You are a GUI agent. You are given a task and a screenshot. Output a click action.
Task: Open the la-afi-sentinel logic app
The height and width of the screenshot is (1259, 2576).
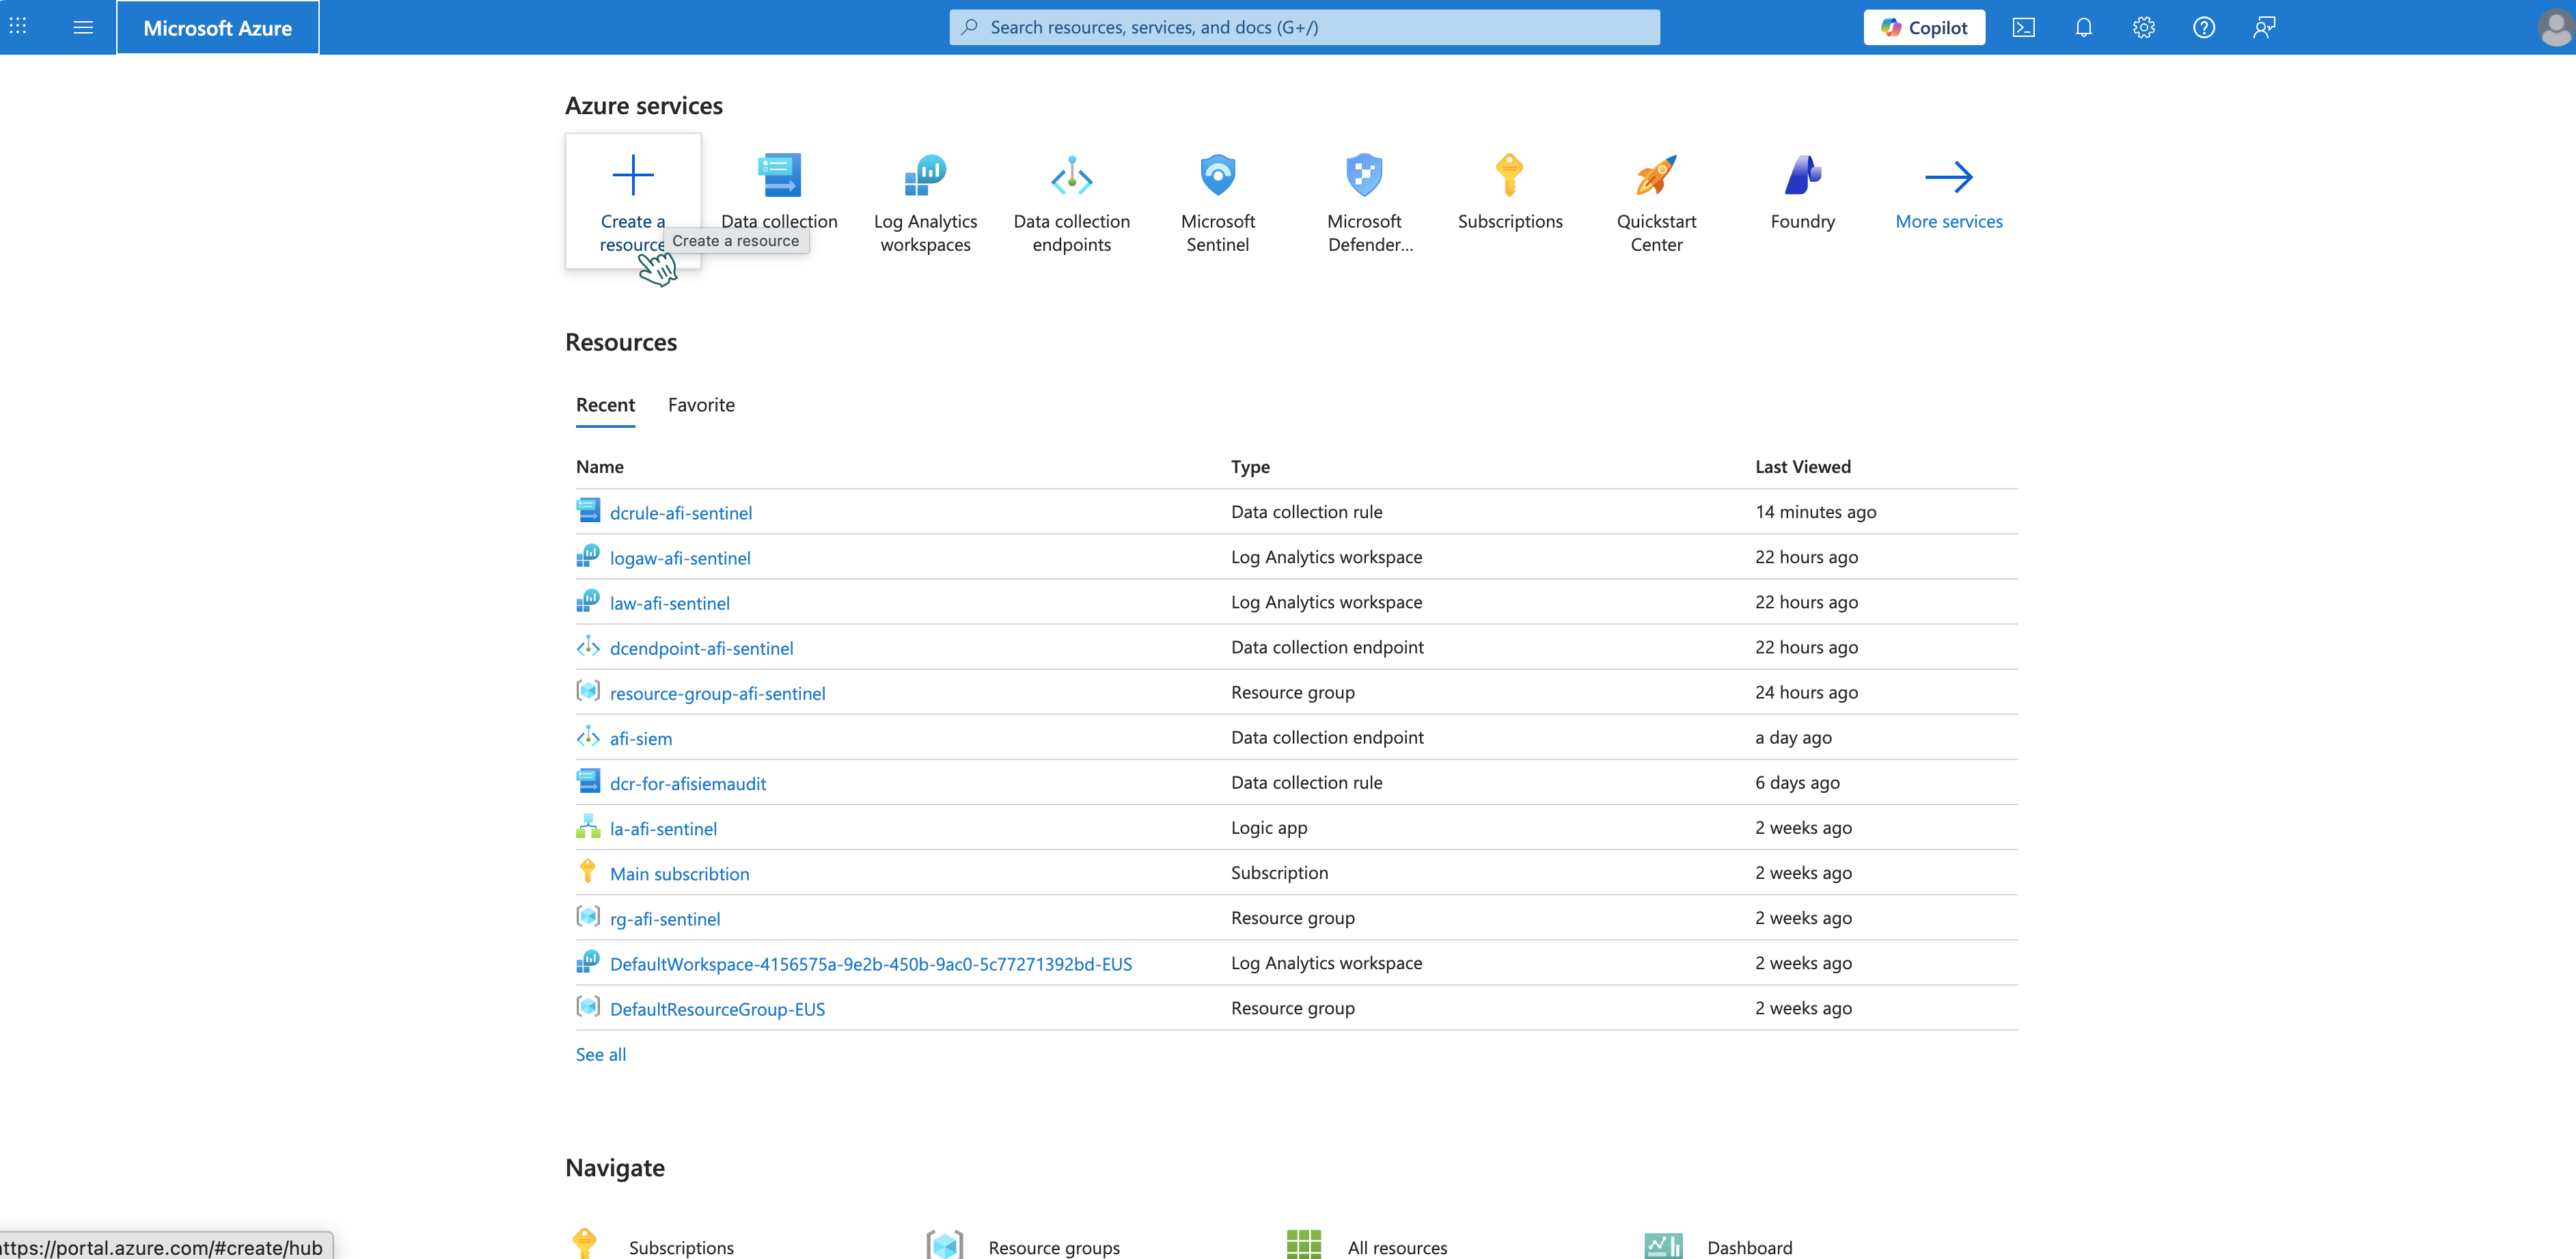(x=663, y=828)
